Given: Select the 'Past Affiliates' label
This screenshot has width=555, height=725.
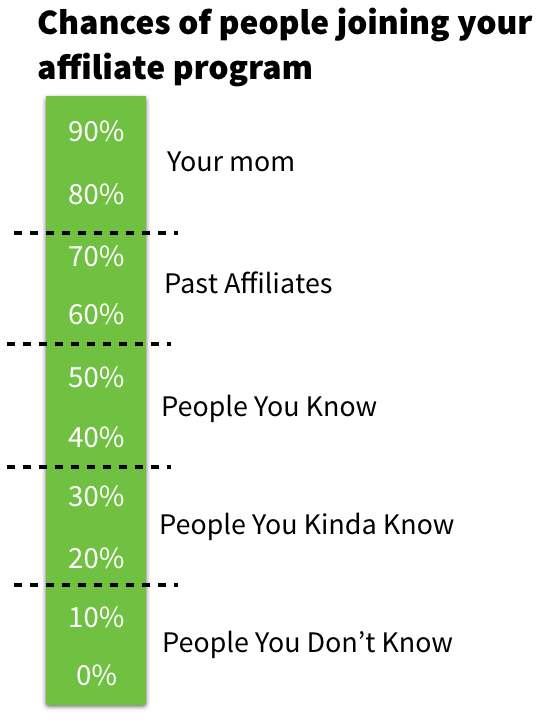Looking at the screenshot, I should (x=248, y=283).
